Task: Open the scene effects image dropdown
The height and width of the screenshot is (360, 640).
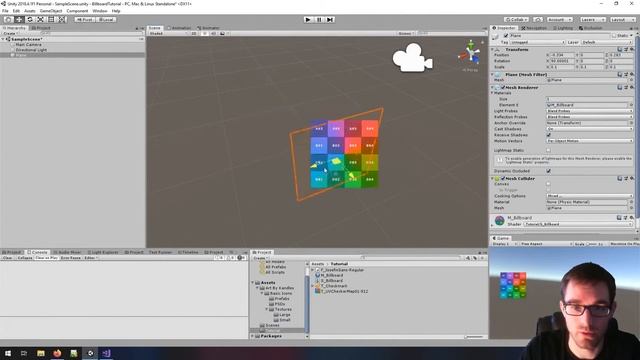Action: [224, 33]
